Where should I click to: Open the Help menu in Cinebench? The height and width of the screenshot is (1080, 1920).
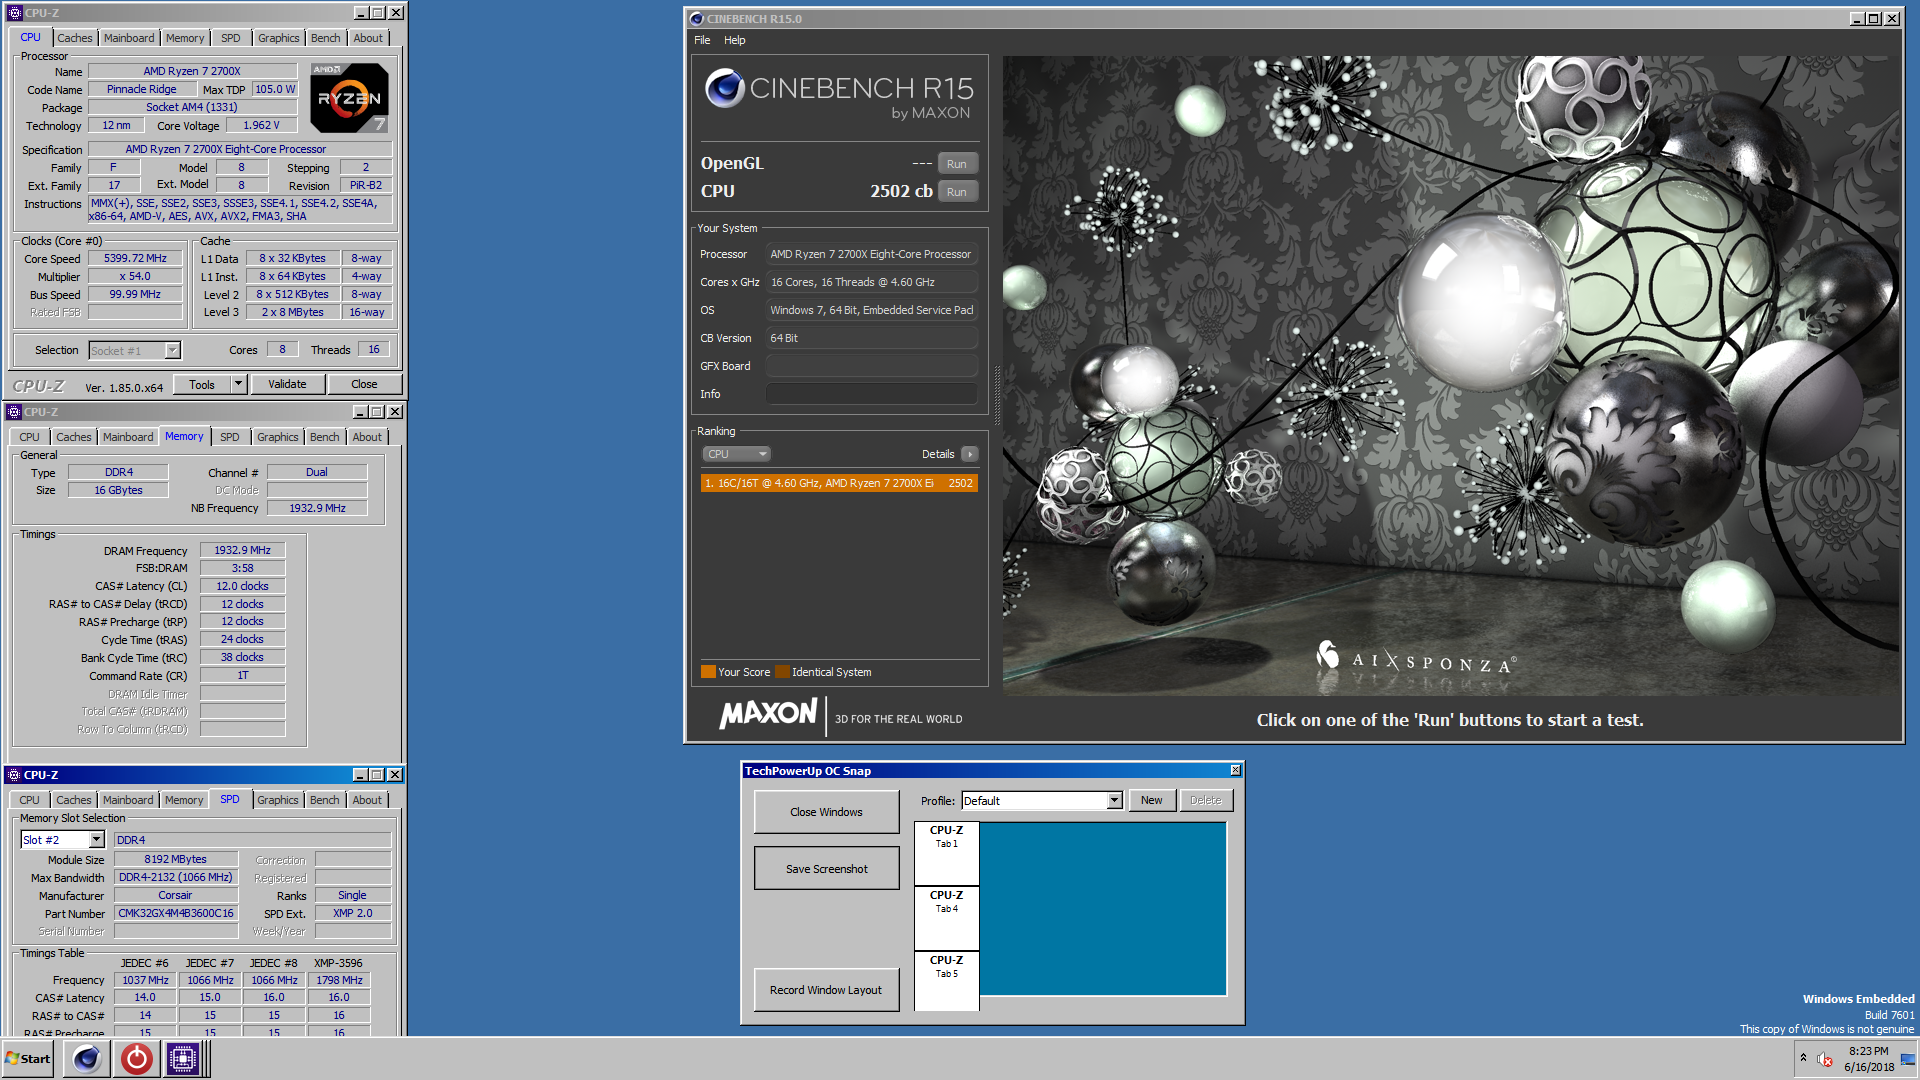tap(735, 40)
